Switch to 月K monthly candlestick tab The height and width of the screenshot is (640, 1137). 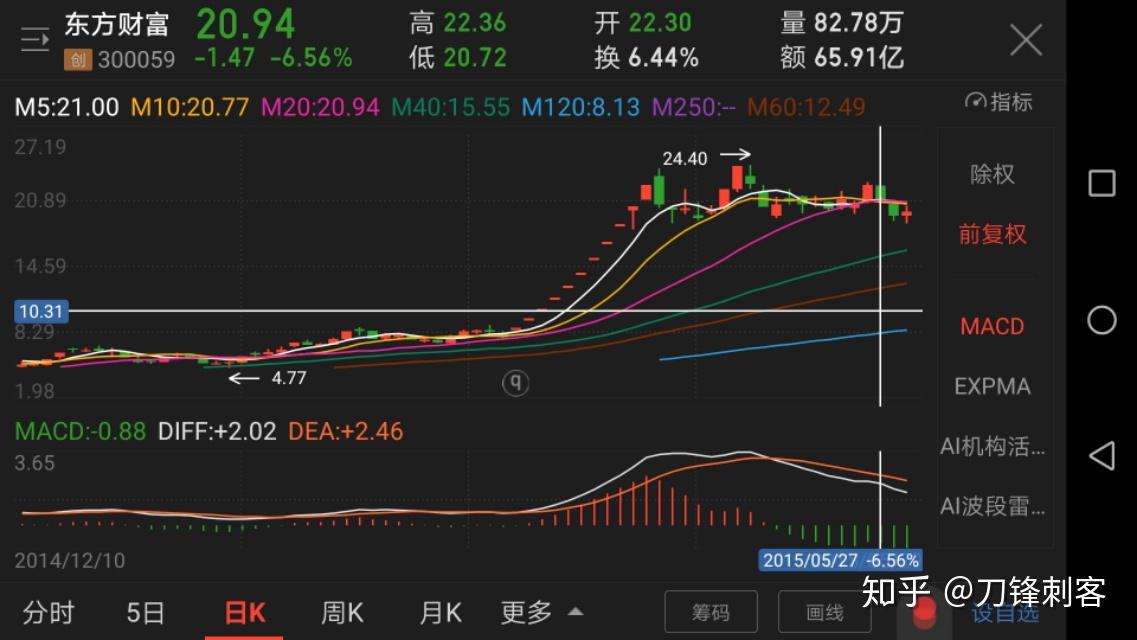[x=440, y=612]
